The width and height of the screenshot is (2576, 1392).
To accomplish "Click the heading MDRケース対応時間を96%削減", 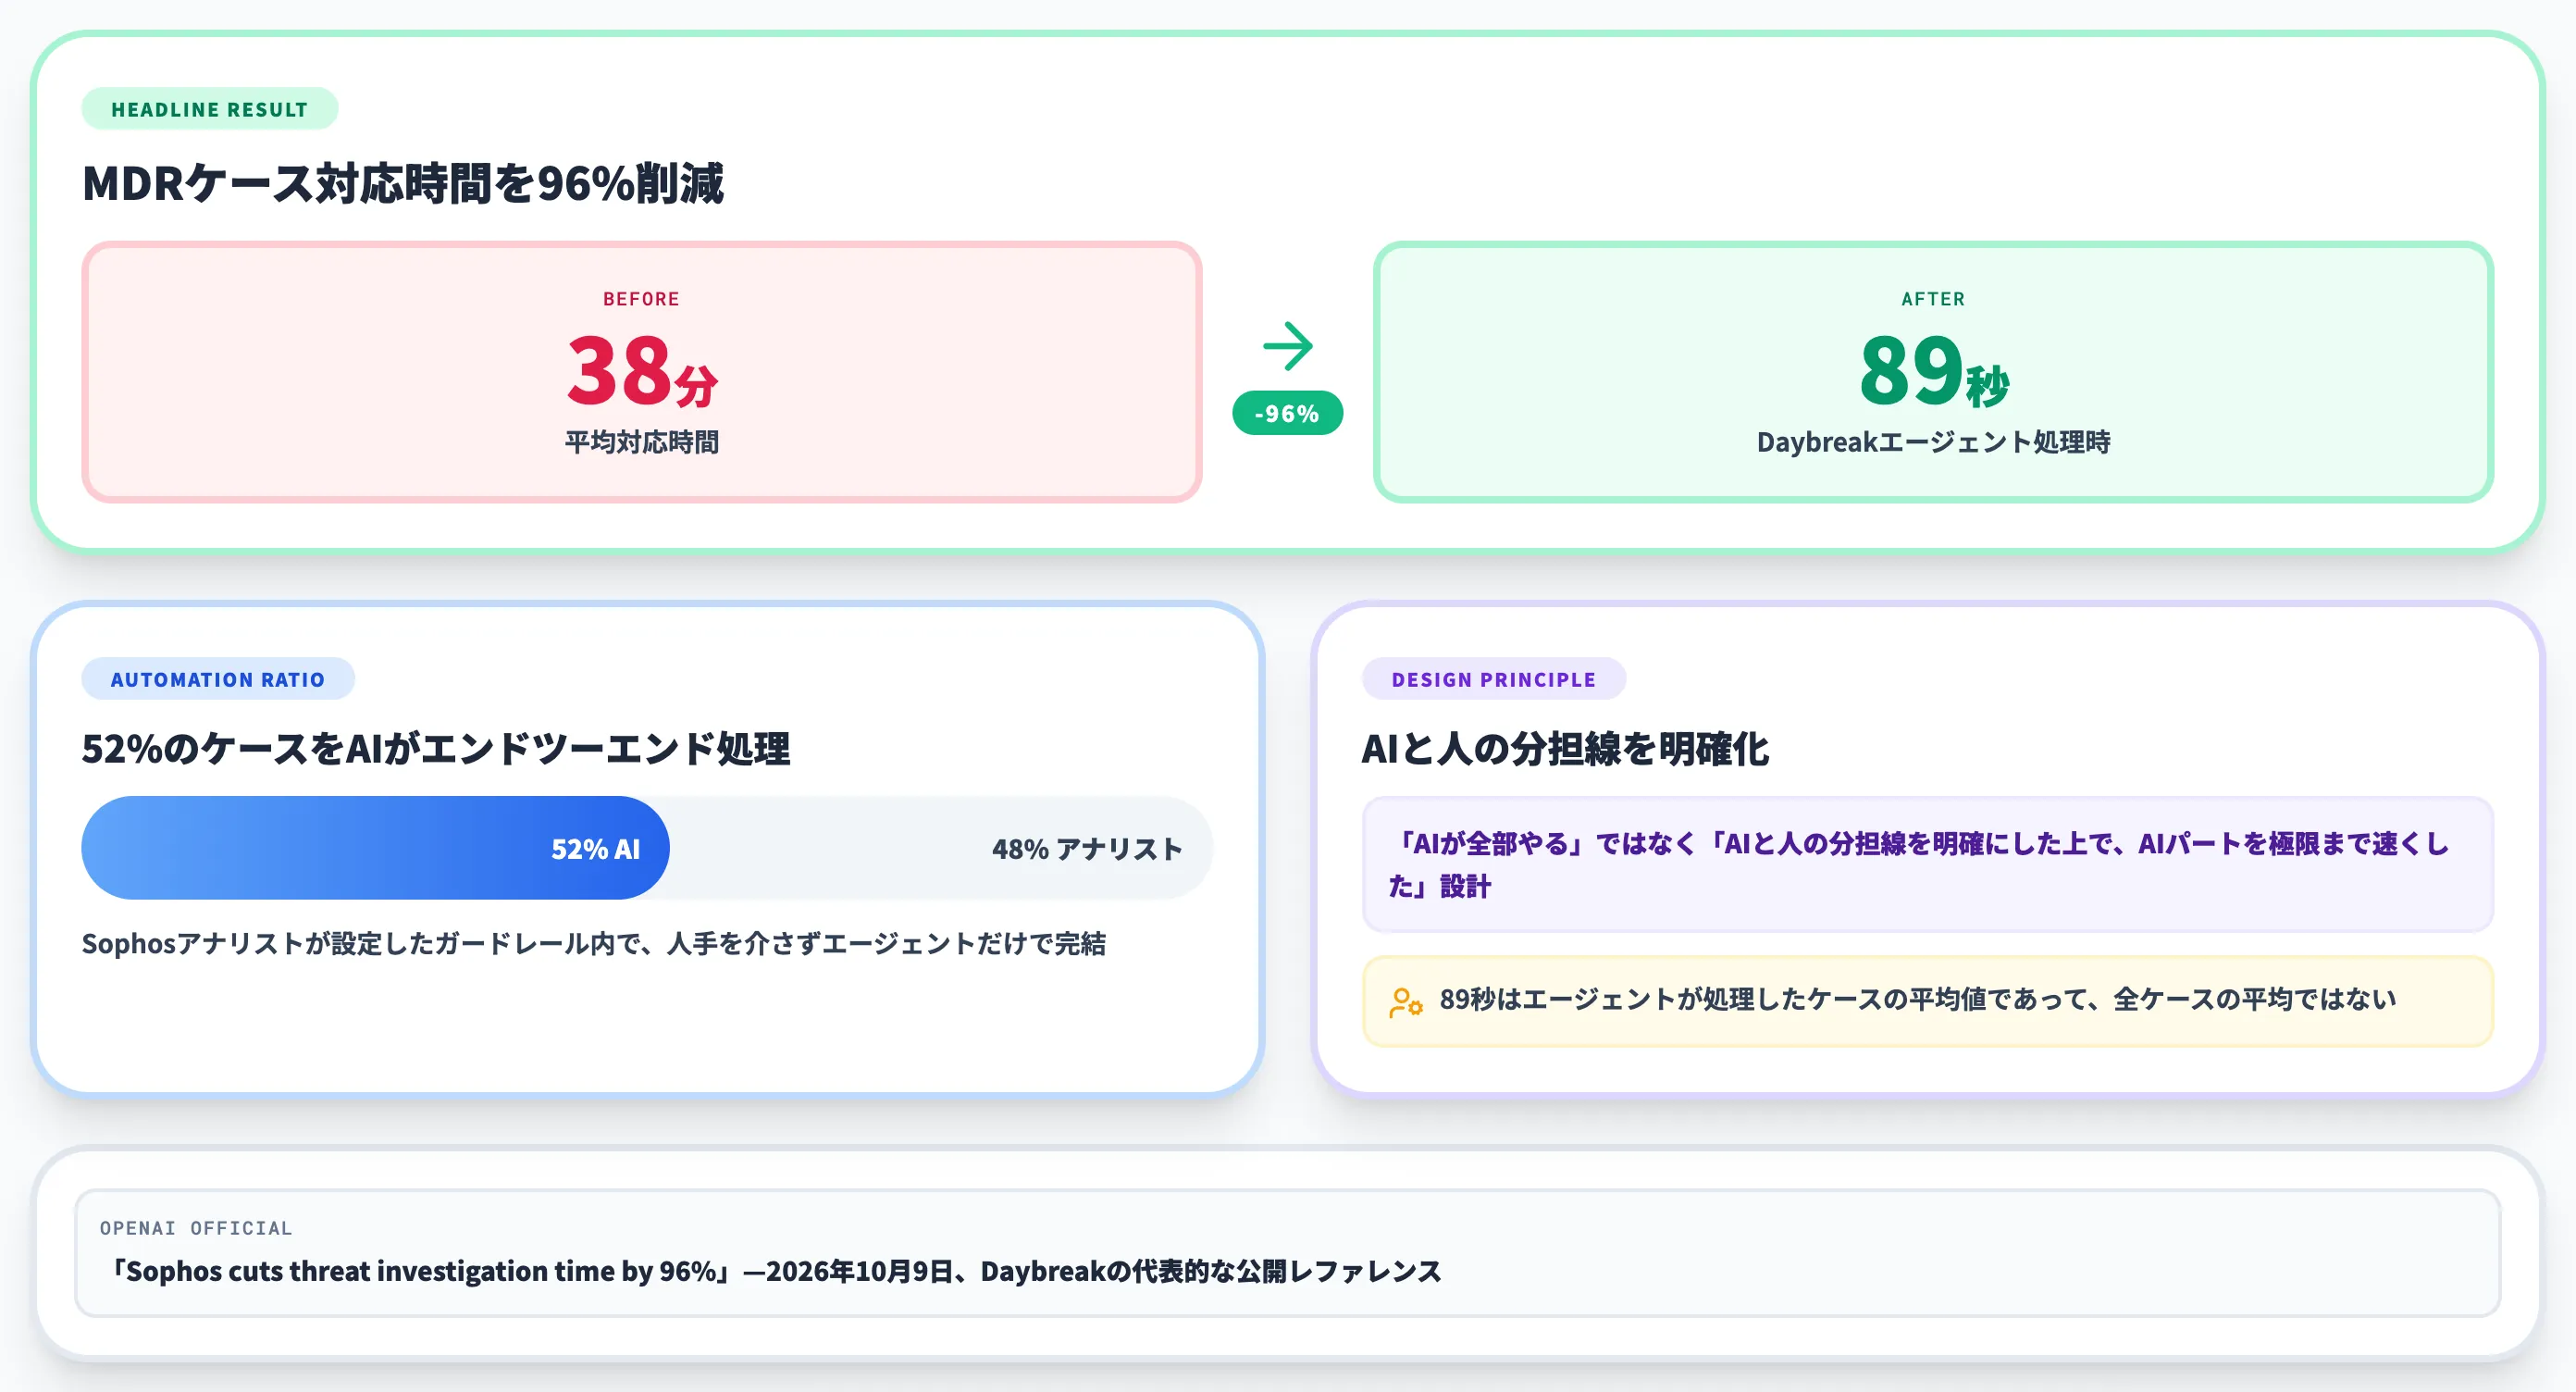I will 403,184.
